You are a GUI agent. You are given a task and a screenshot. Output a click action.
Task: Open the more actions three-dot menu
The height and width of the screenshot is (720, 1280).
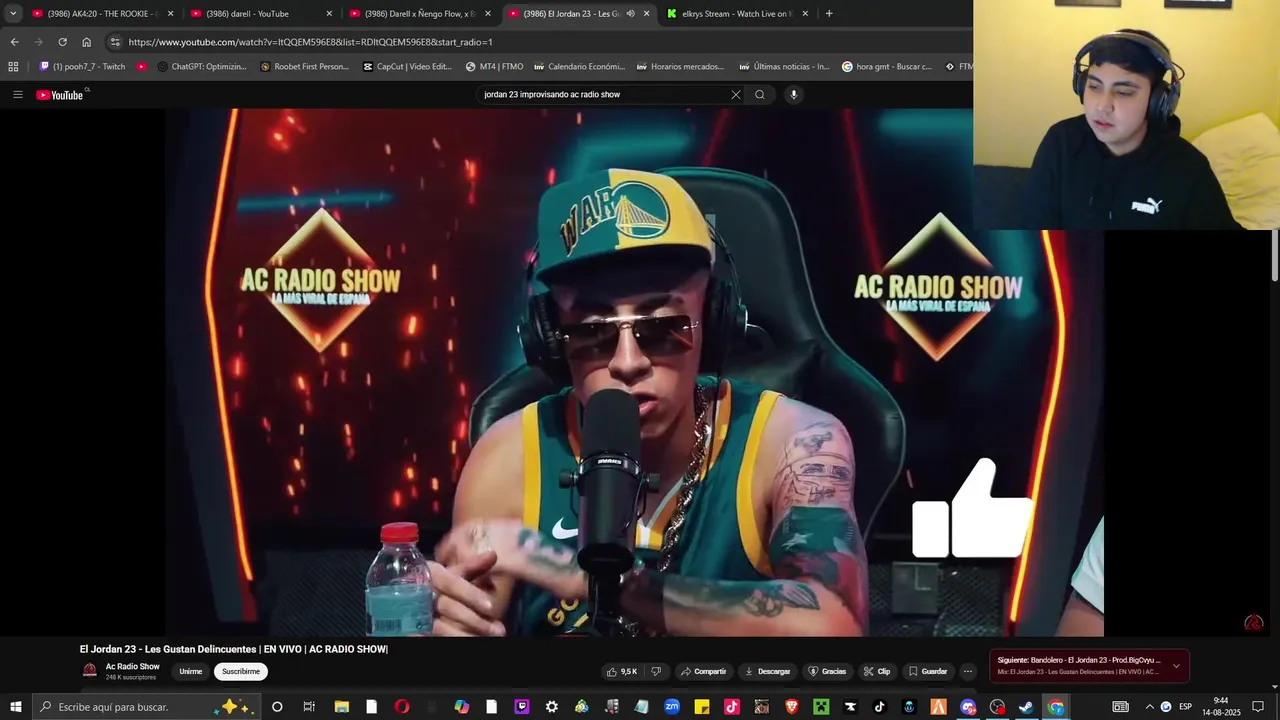(x=967, y=672)
